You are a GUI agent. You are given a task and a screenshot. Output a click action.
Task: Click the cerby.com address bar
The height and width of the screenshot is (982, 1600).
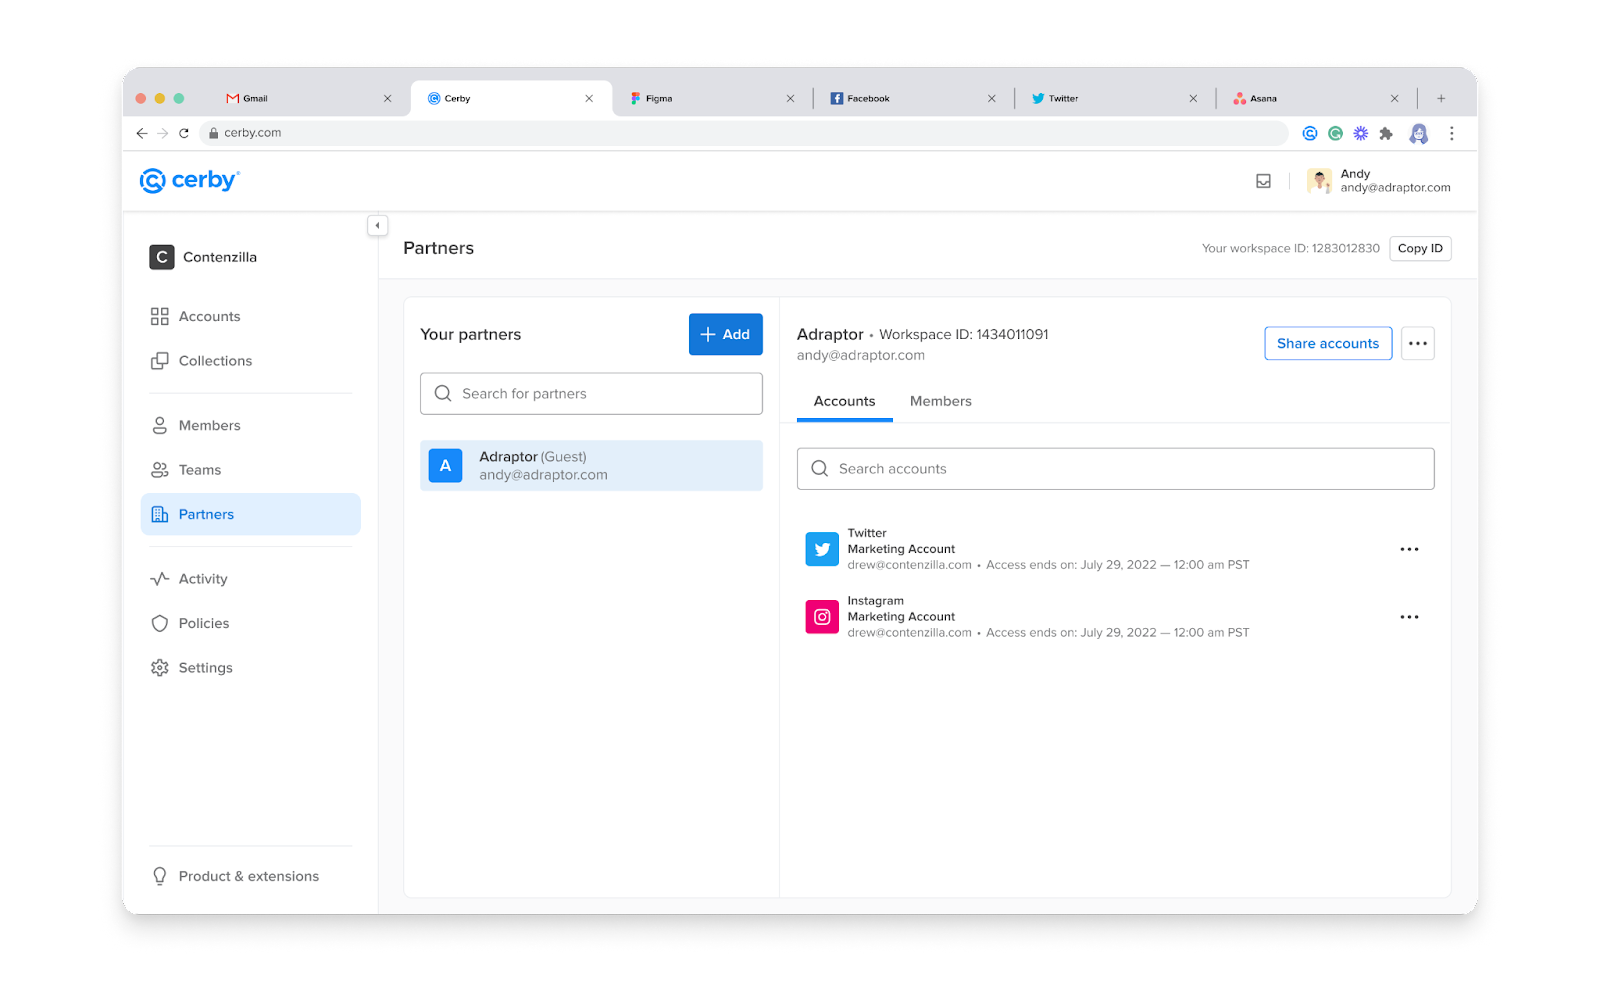pos(744,133)
